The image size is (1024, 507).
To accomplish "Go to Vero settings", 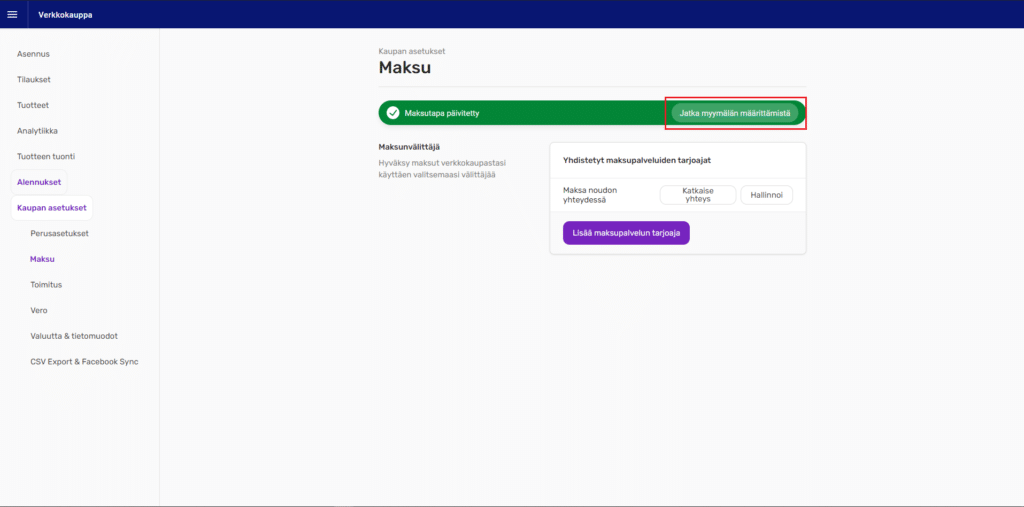I will pyautogui.click(x=39, y=310).
